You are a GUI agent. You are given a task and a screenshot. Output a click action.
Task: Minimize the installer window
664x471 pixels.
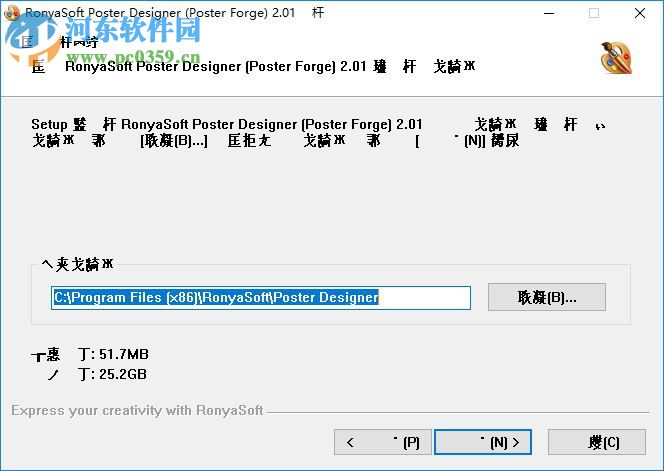(549, 13)
